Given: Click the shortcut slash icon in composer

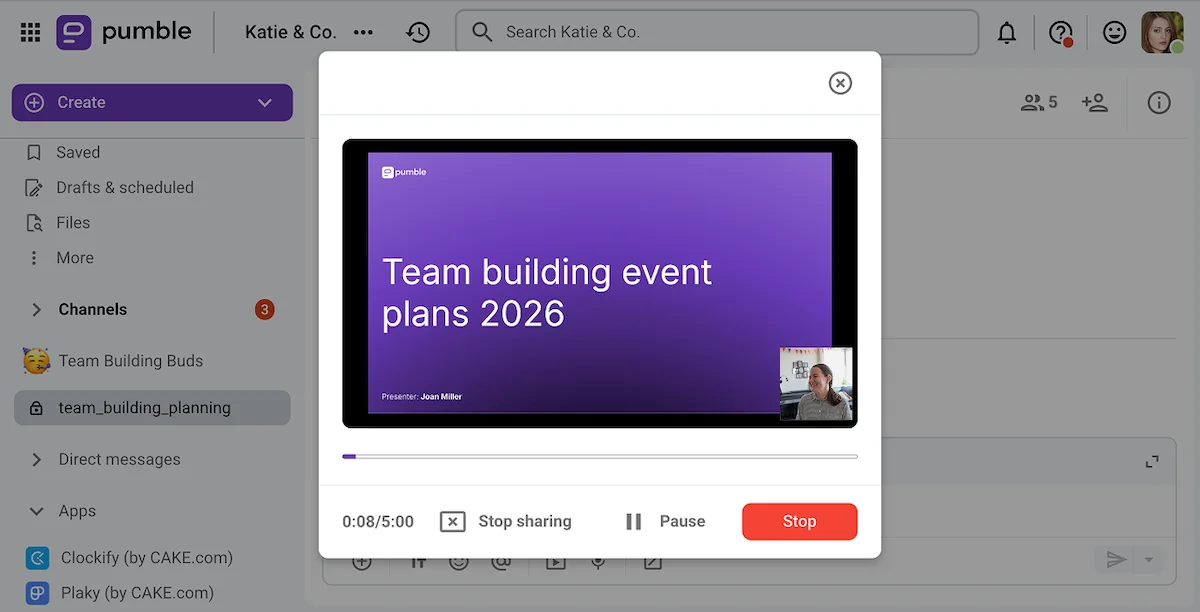Looking at the screenshot, I should (652, 562).
